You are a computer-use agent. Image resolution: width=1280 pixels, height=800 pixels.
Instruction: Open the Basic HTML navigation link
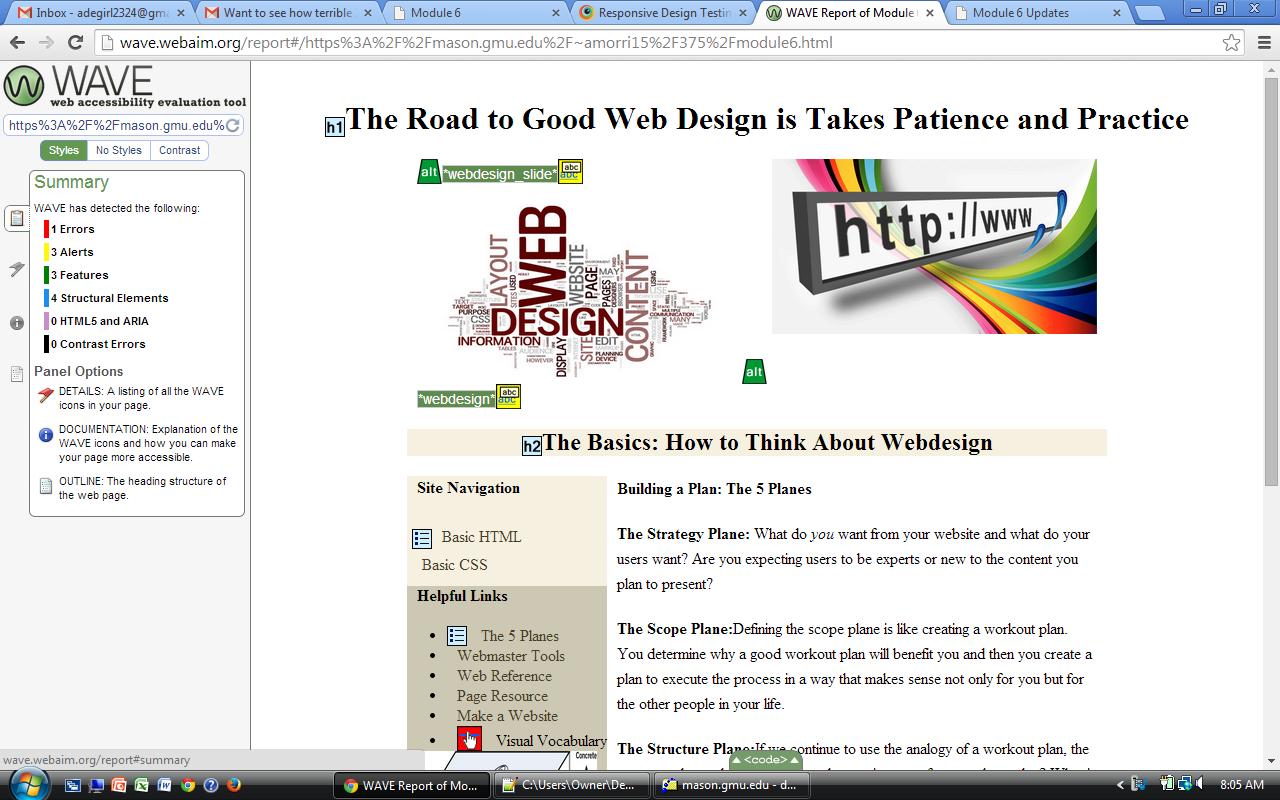481,537
